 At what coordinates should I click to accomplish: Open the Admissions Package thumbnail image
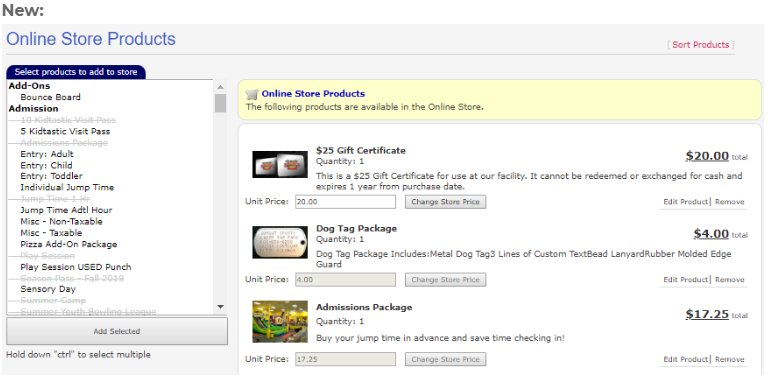[x=280, y=322]
